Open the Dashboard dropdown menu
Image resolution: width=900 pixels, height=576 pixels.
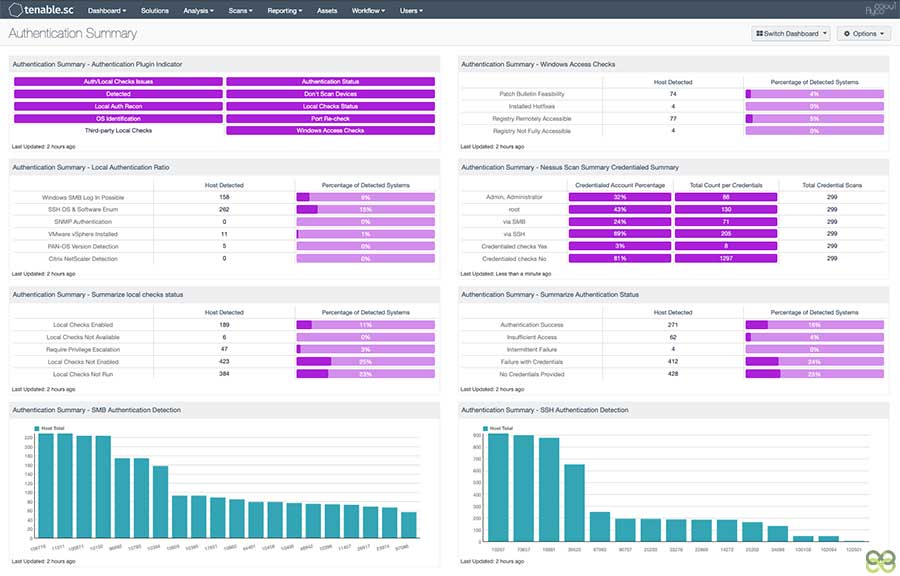pyautogui.click(x=106, y=11)
